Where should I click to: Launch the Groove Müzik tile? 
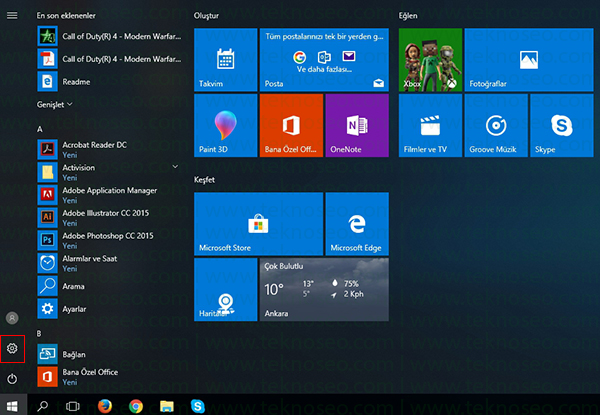click(x=496, y=125)
